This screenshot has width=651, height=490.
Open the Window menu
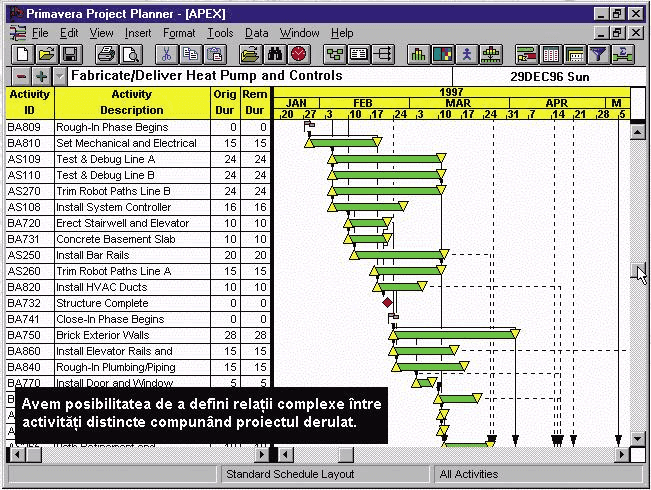pyautogui.click(x=299, y=33)
